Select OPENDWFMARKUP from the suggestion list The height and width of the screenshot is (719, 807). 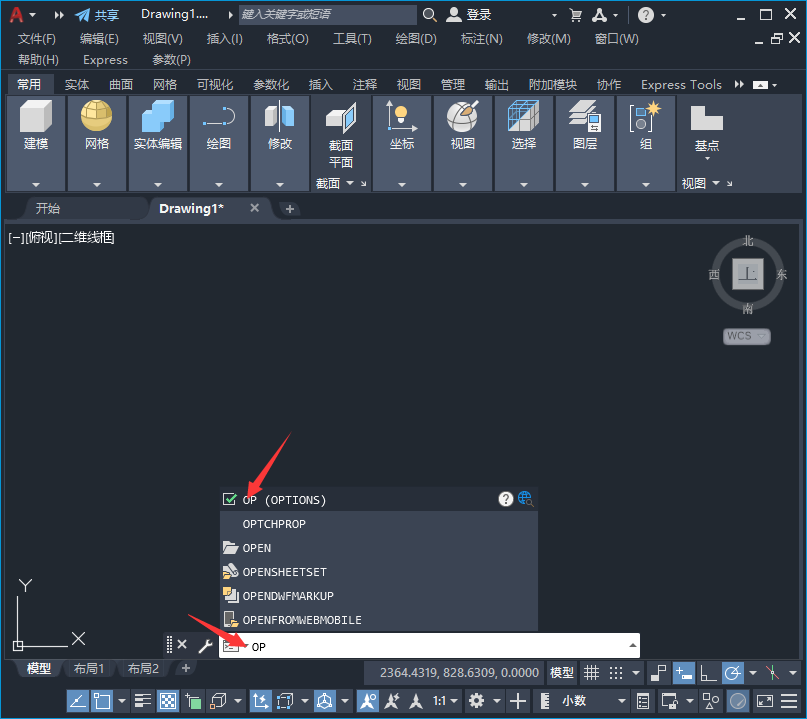[378, 595]
